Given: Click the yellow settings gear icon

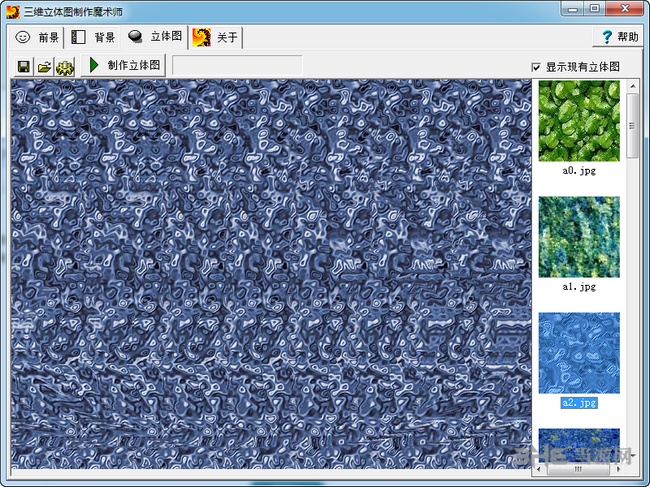Looking at the screenshot, I should point(65,67).
